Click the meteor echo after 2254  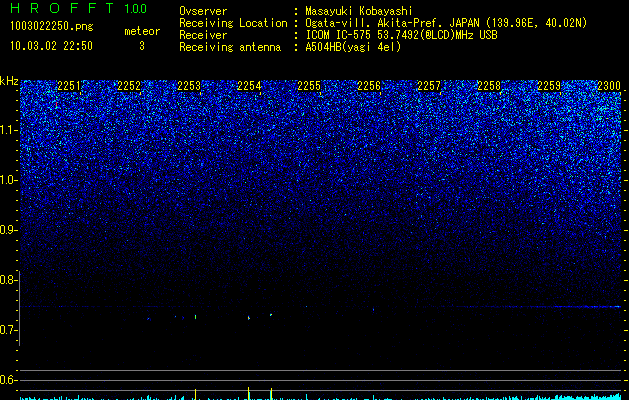tap(271, 315)
